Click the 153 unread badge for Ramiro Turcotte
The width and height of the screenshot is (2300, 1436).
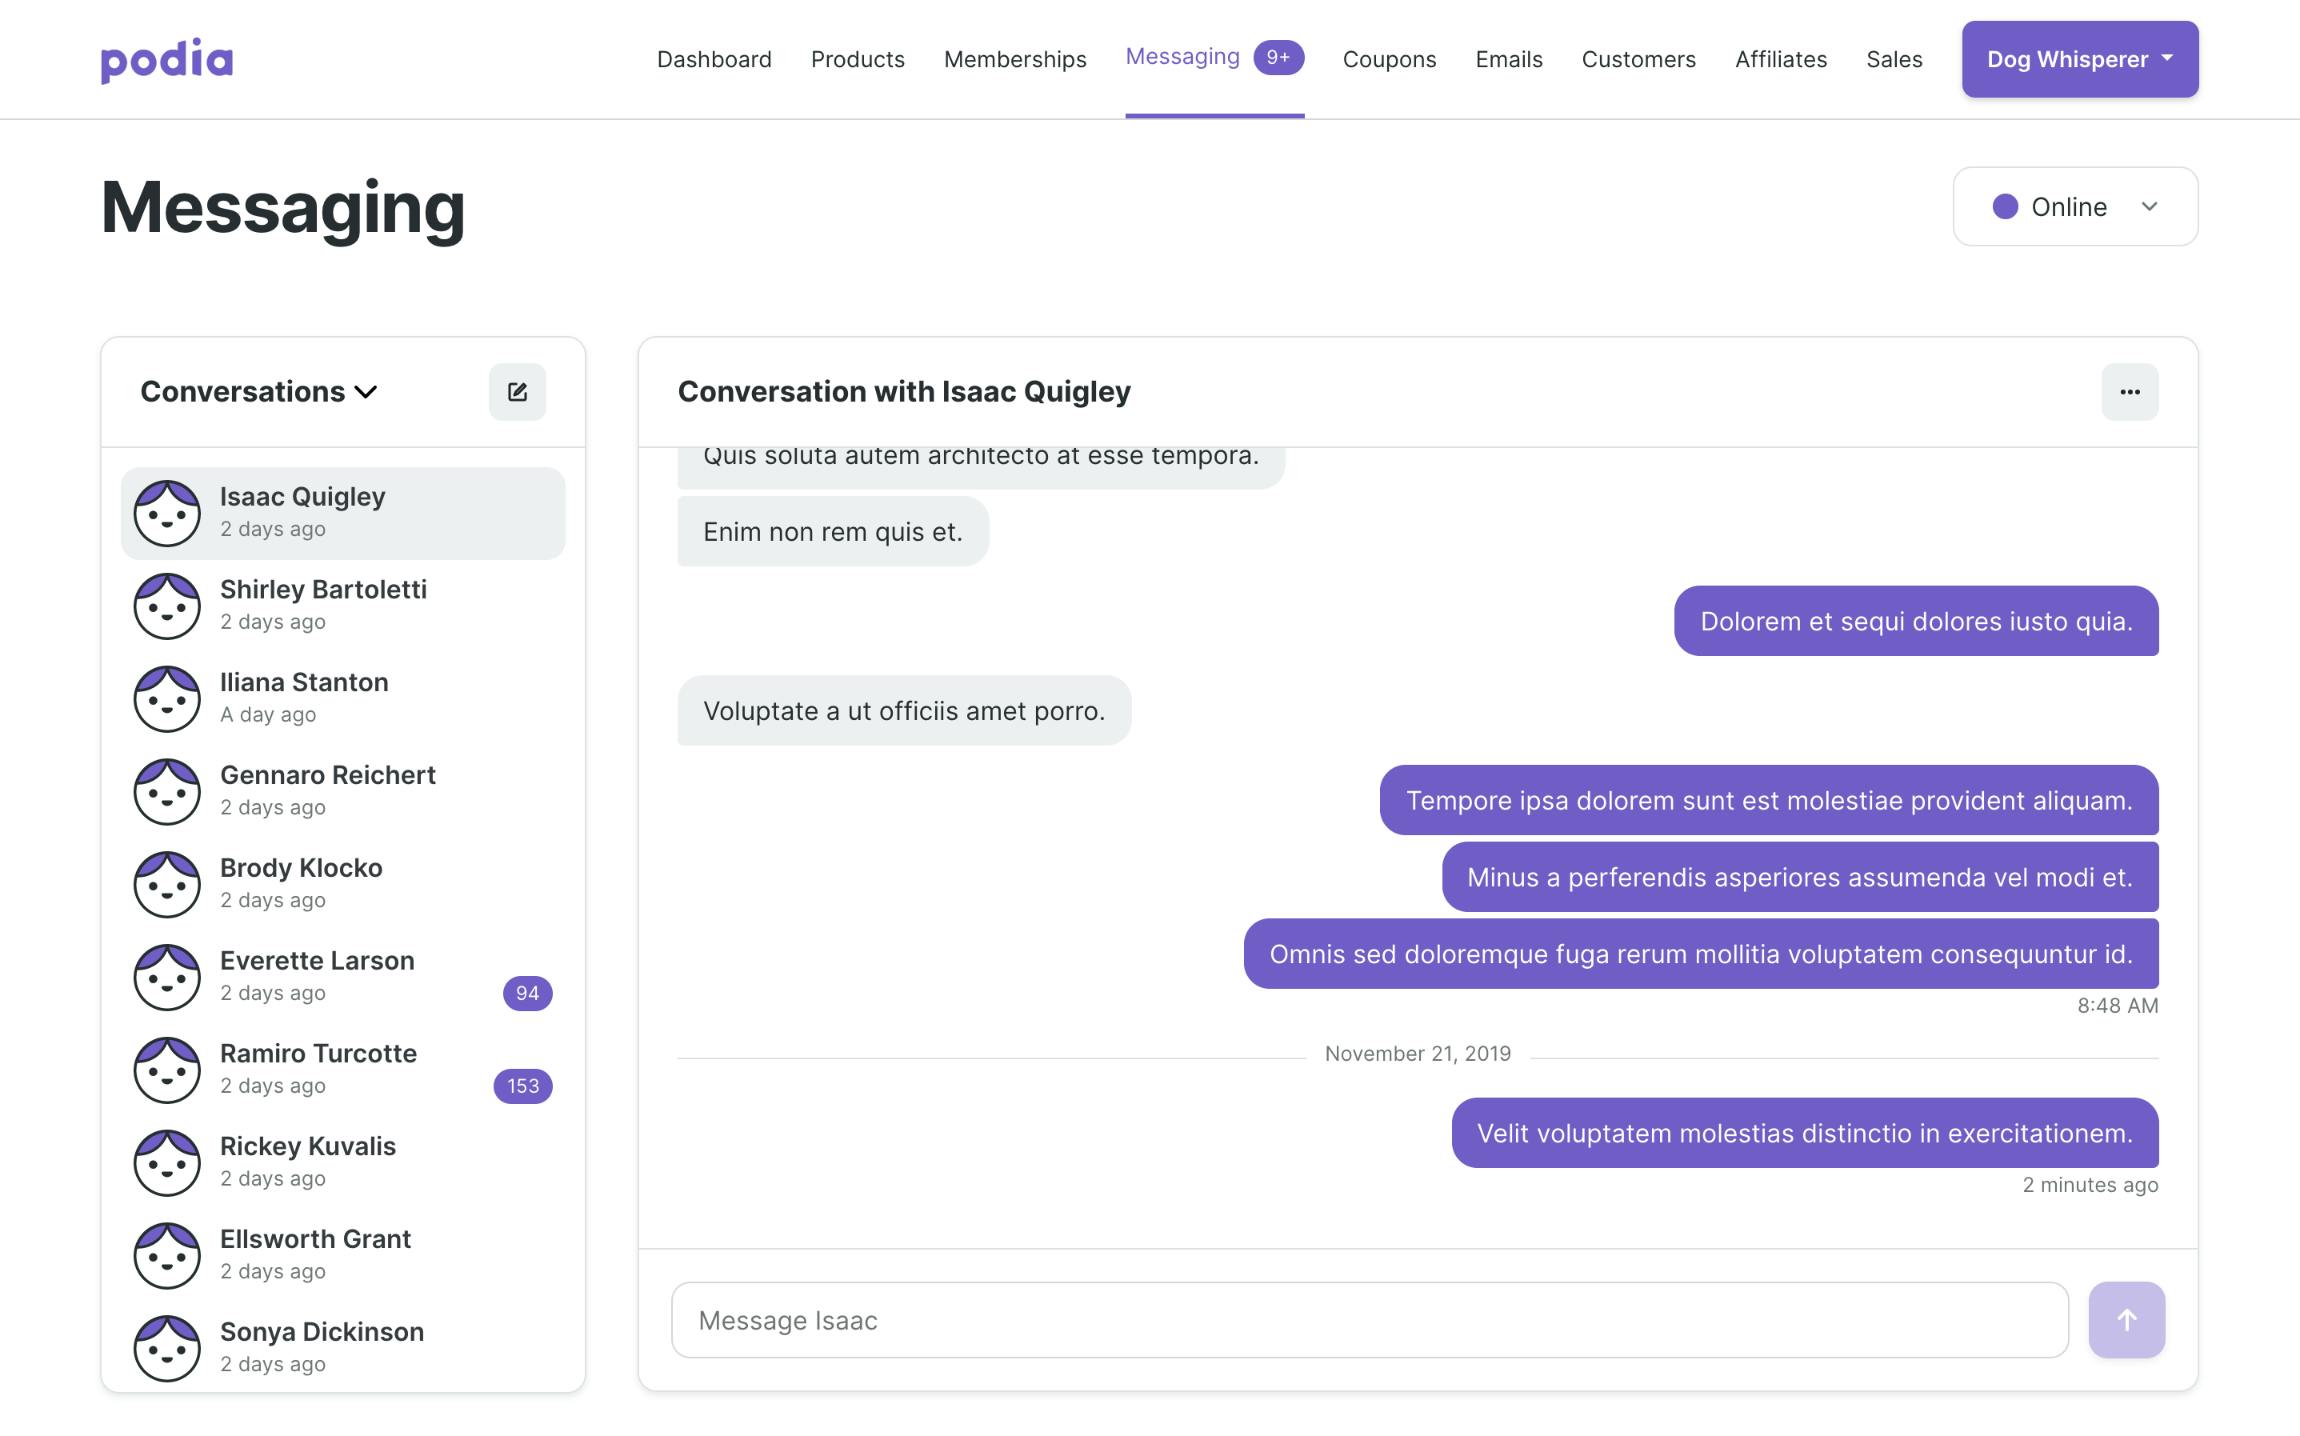523,1086
